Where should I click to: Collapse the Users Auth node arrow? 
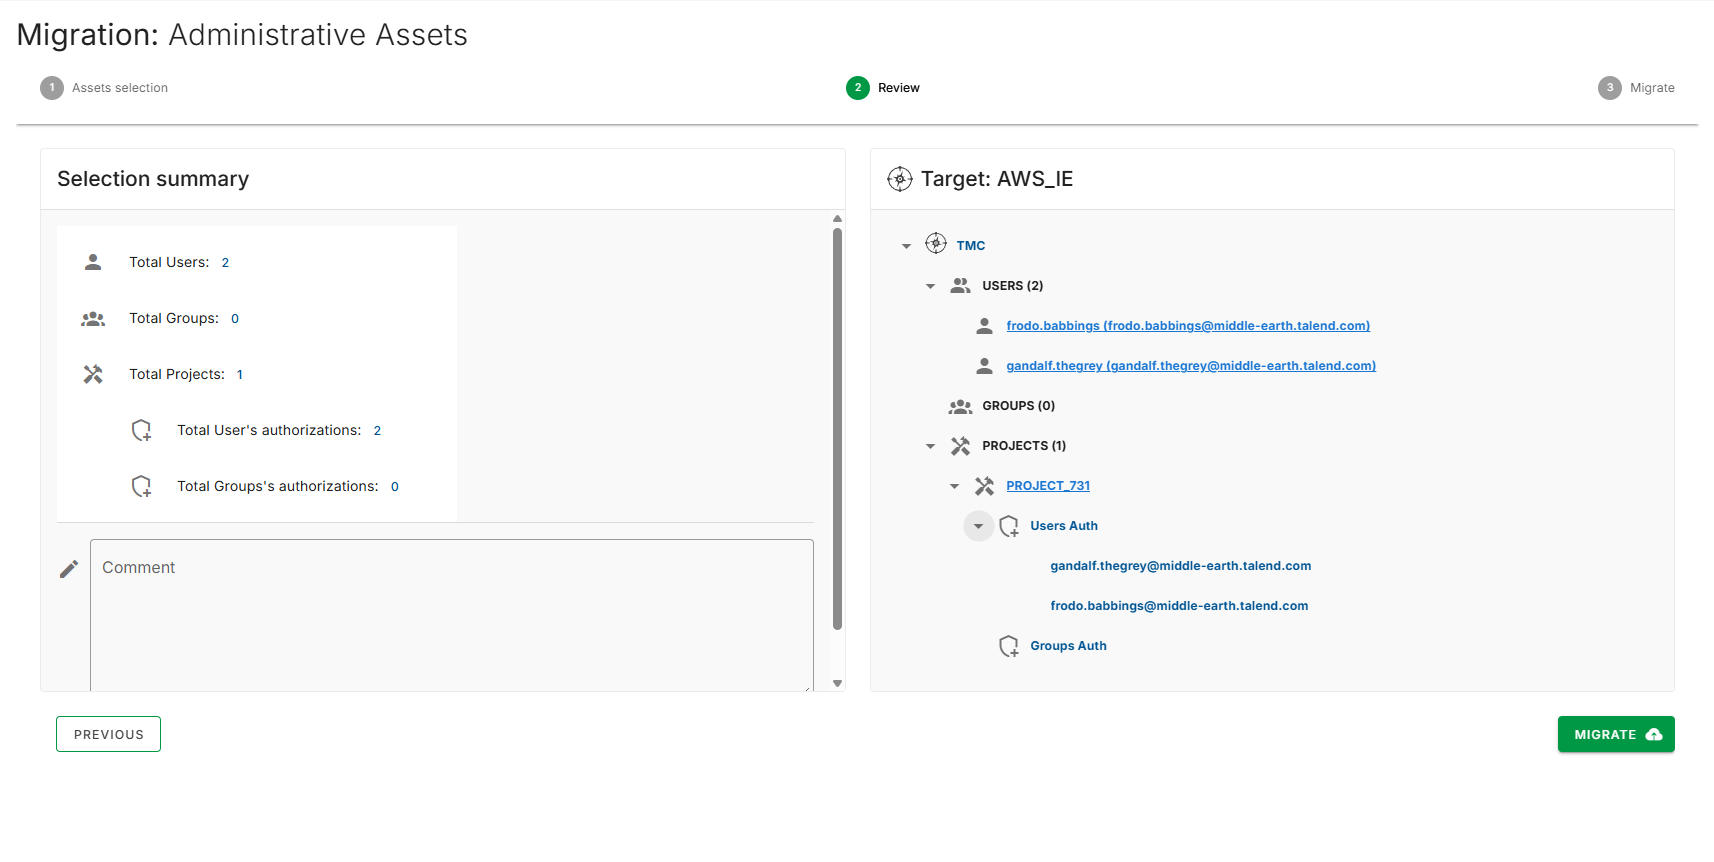click(x=979, y=526)
